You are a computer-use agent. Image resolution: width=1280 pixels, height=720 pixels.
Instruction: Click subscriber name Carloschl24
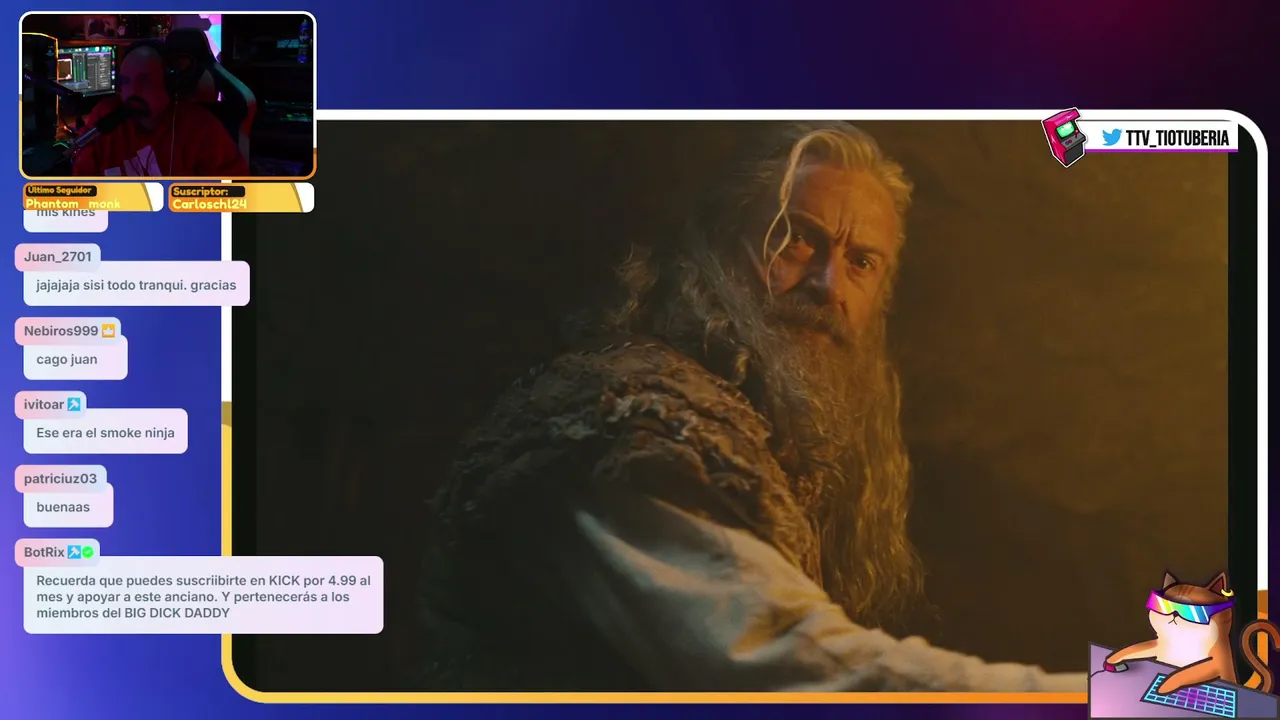pyautogui.click(x=209, y=204)
